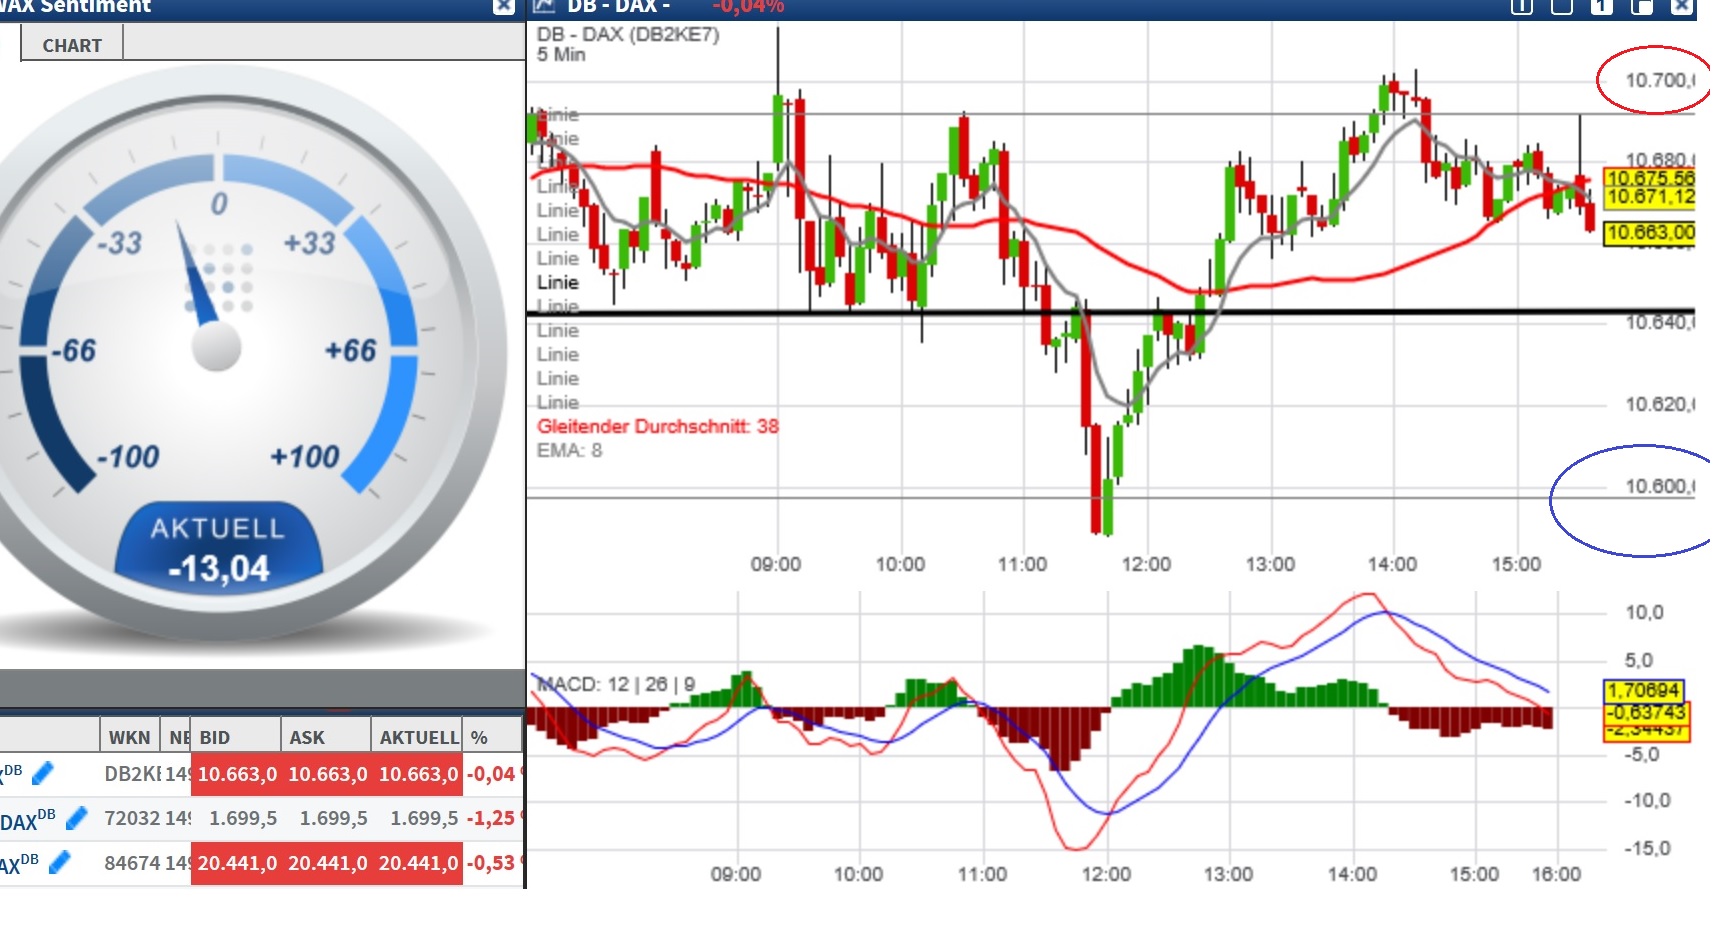Screen dimensions: 1719x936
Task: Click the pencil icon next to DAX row 72032
Action: (76, 818)
